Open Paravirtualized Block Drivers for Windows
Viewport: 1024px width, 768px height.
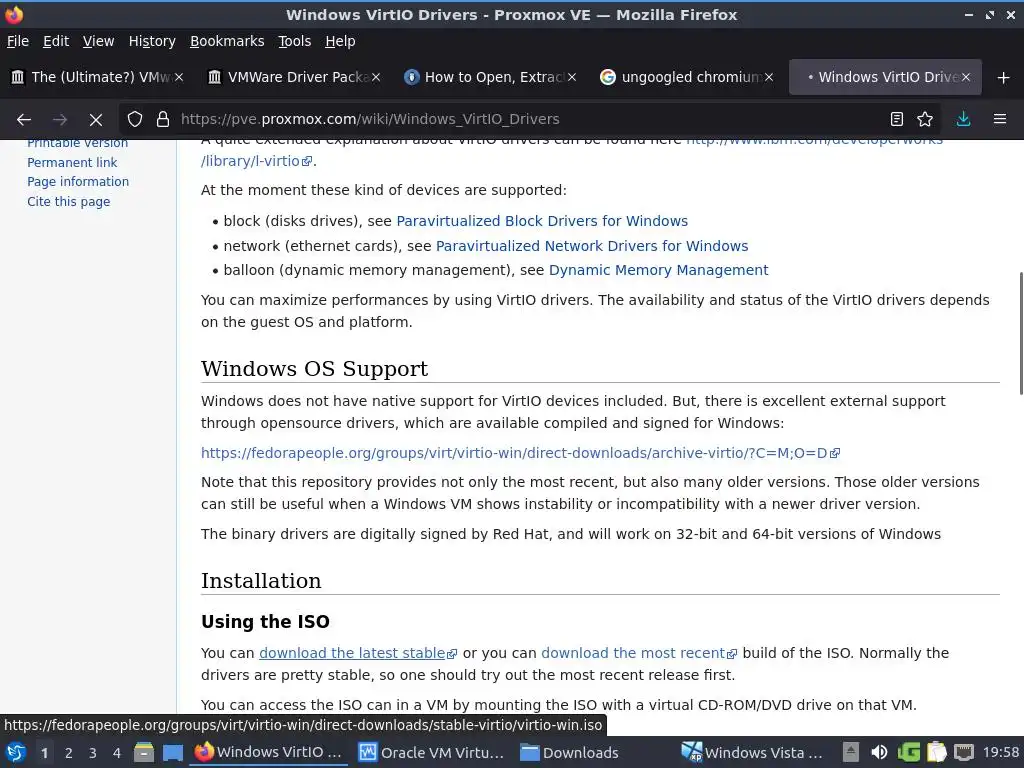[x=542, y=221]
